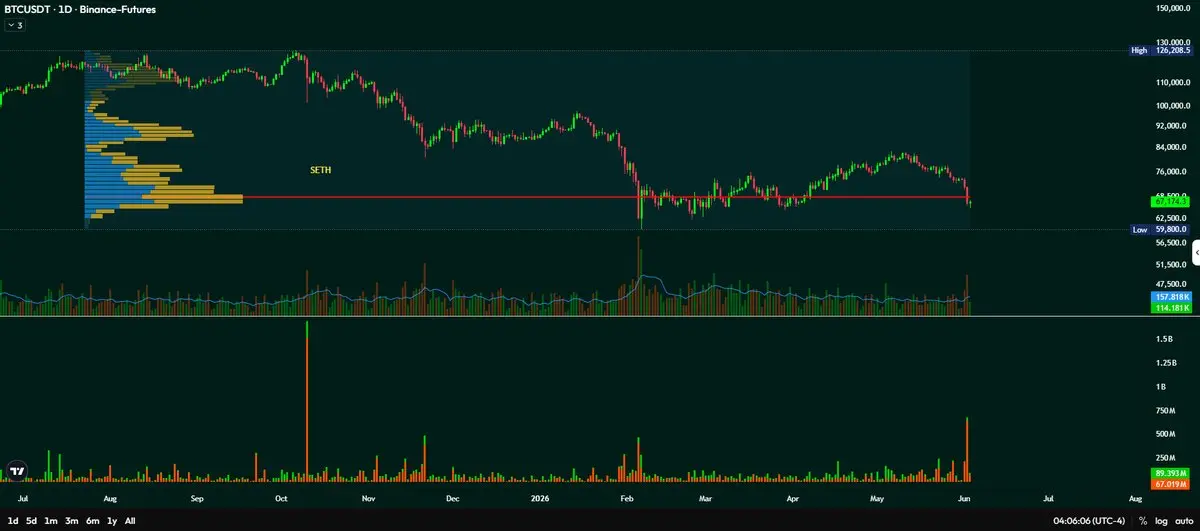Click volume value 114.181K label
This screenshot has width=1200, height=531.
pyautogui.click(x=1172, y=308)
